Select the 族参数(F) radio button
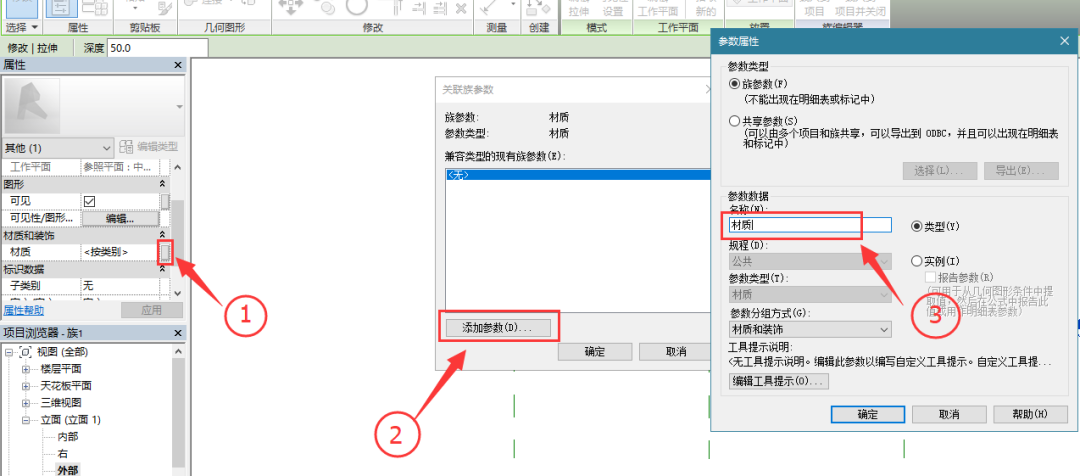 734,83
